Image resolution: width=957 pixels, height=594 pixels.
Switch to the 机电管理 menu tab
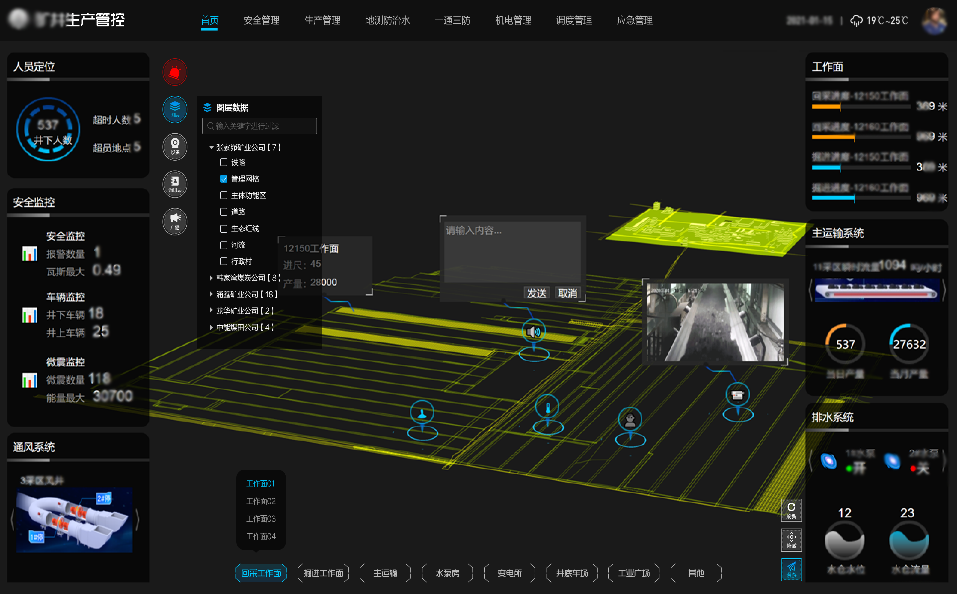512,21
